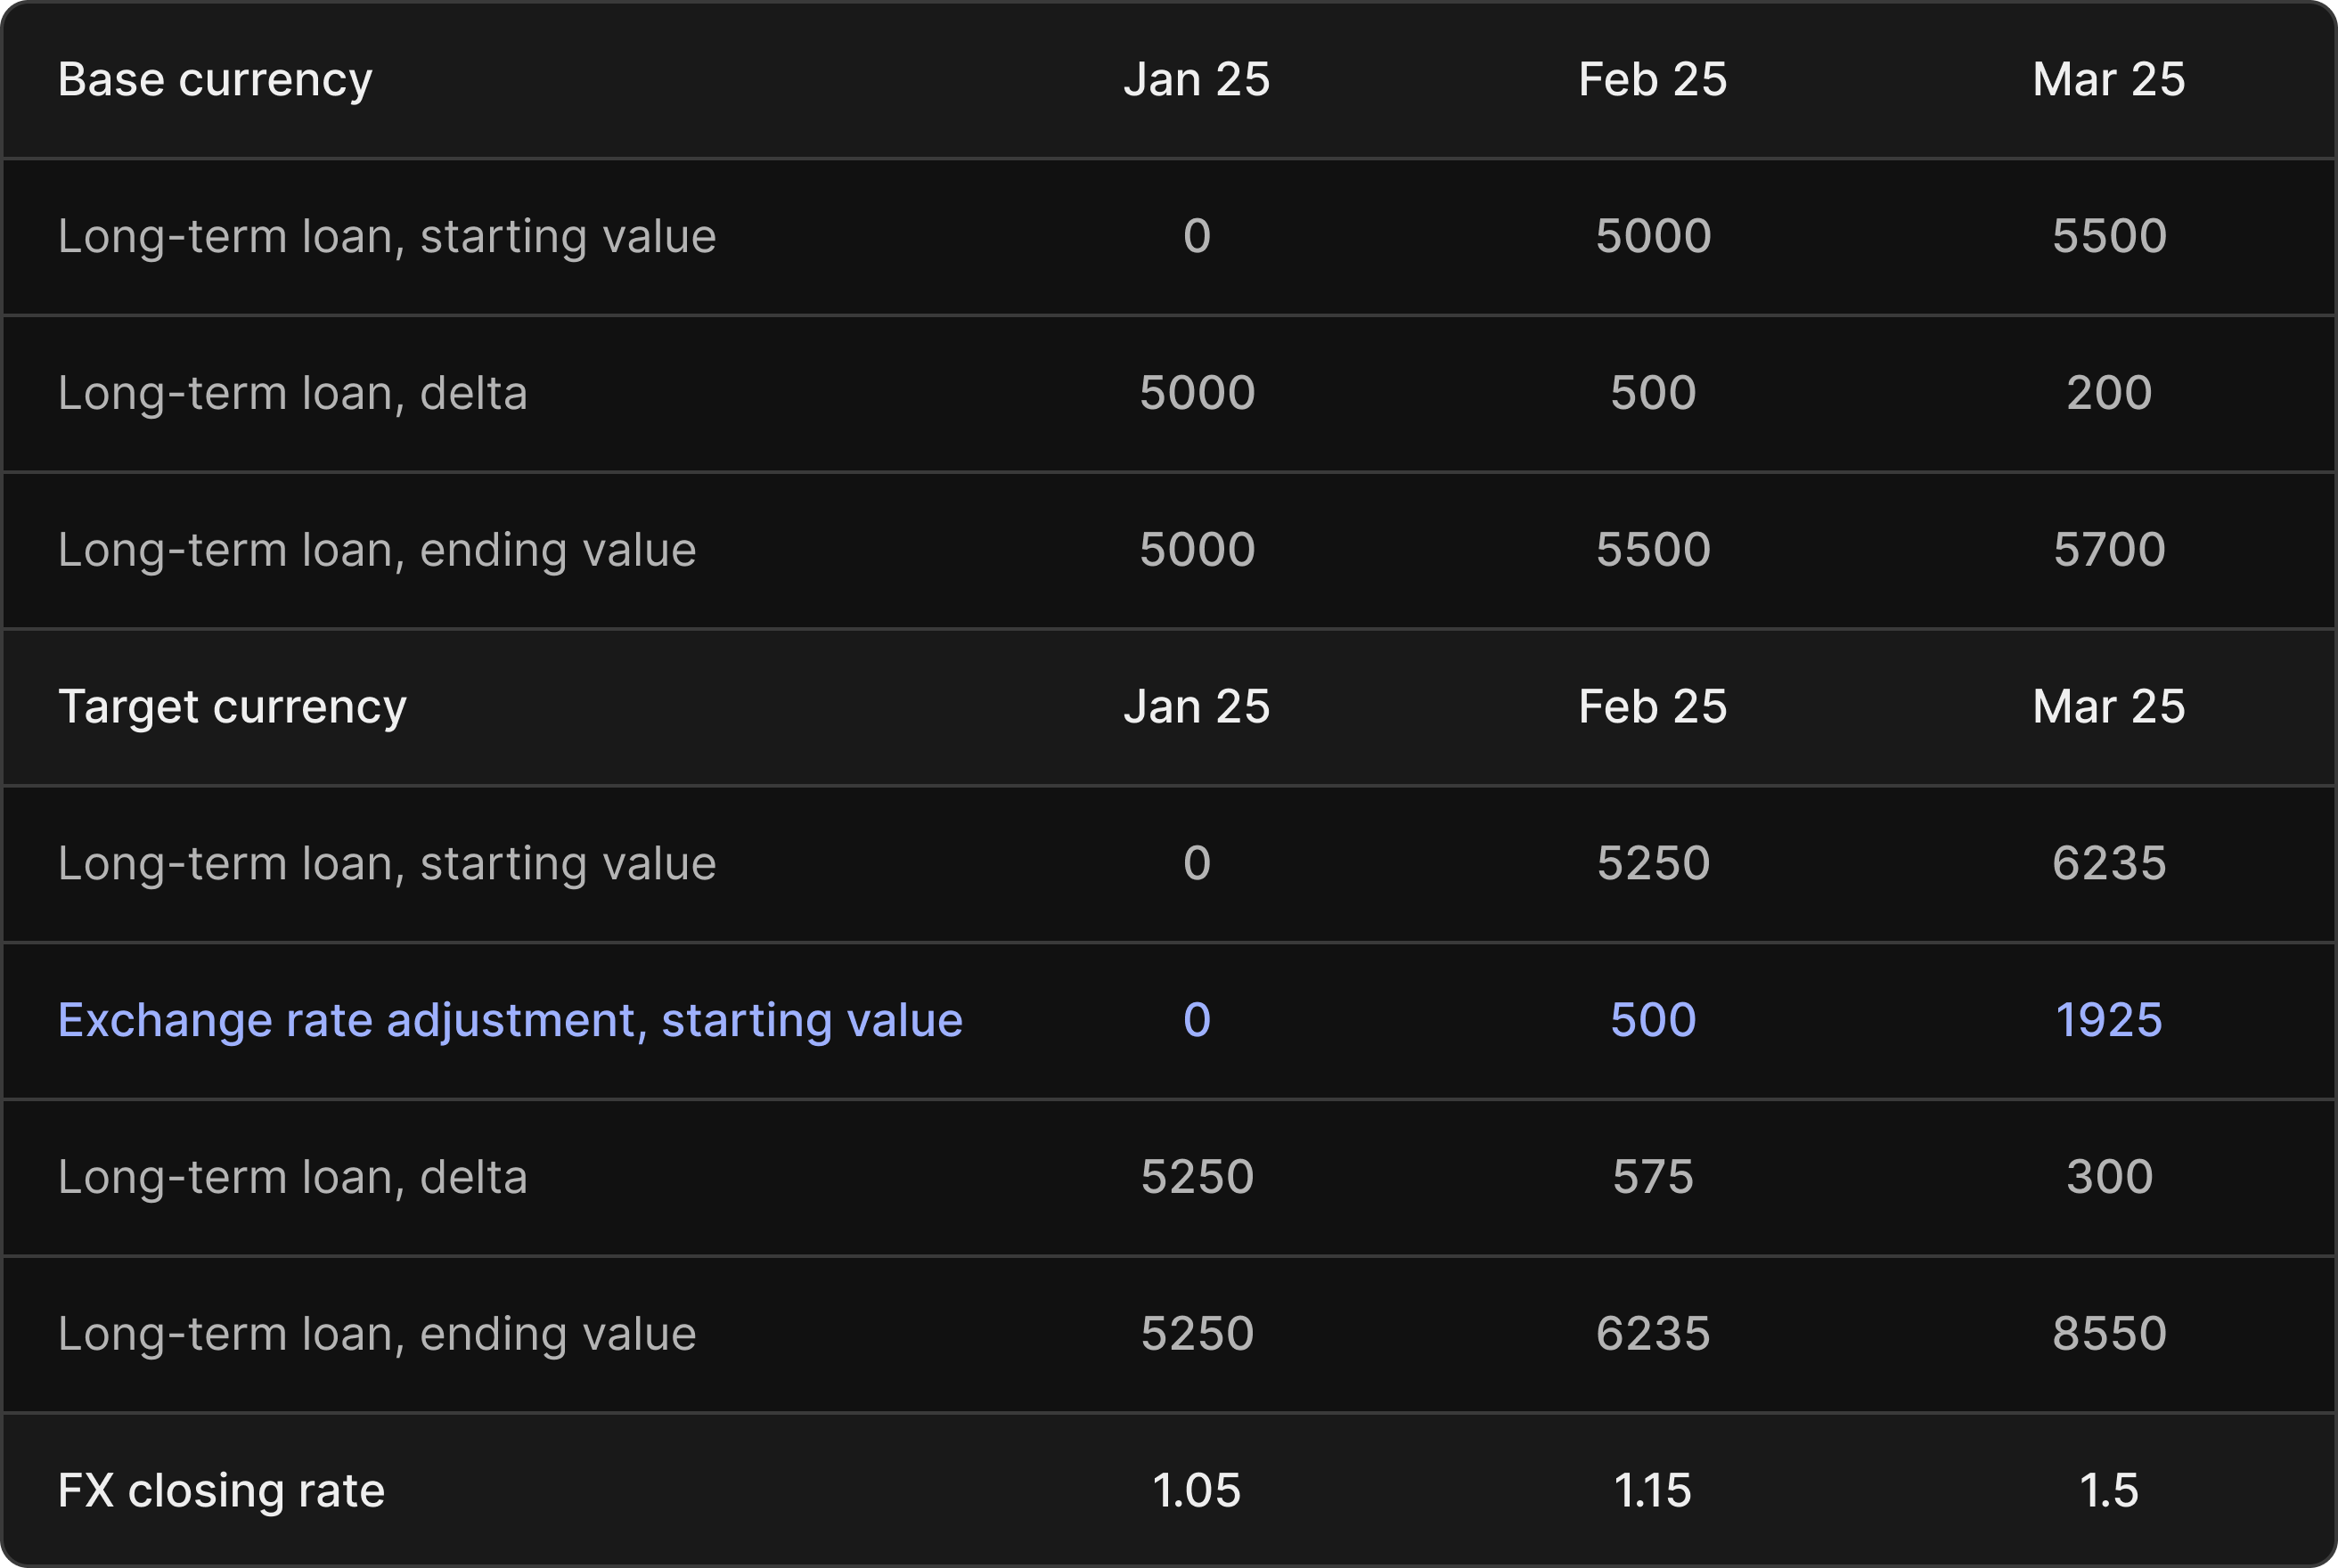Click the 5500 base Mar starting value
Screen dimensions: 2338x1568
pos(2108,237)
